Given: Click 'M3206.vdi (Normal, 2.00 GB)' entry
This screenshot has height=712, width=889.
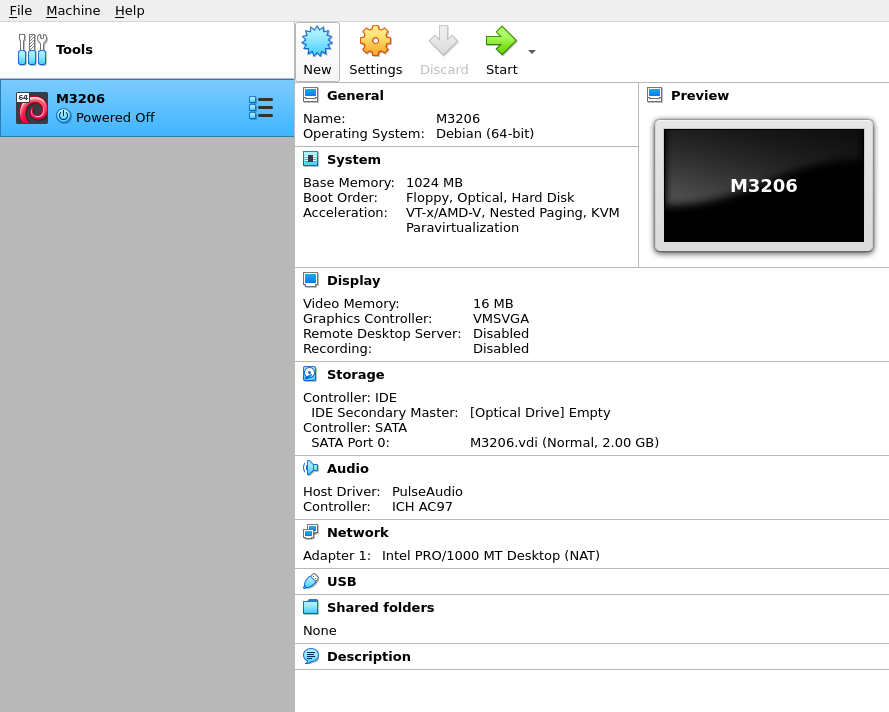Looking at the screenshot, I should (x=564, y=443).
